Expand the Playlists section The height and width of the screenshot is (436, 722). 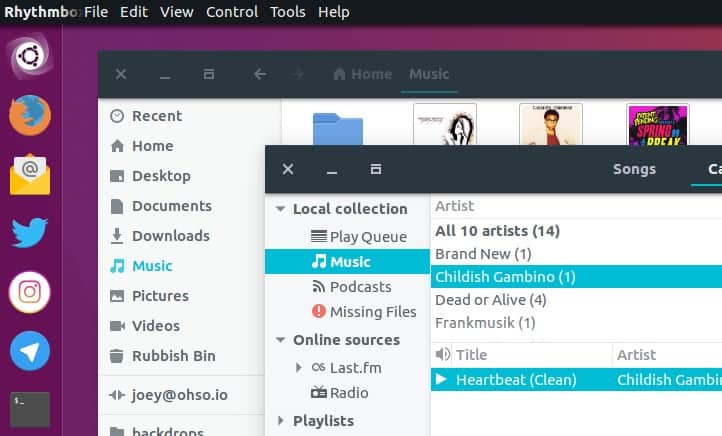pos(279,421)
